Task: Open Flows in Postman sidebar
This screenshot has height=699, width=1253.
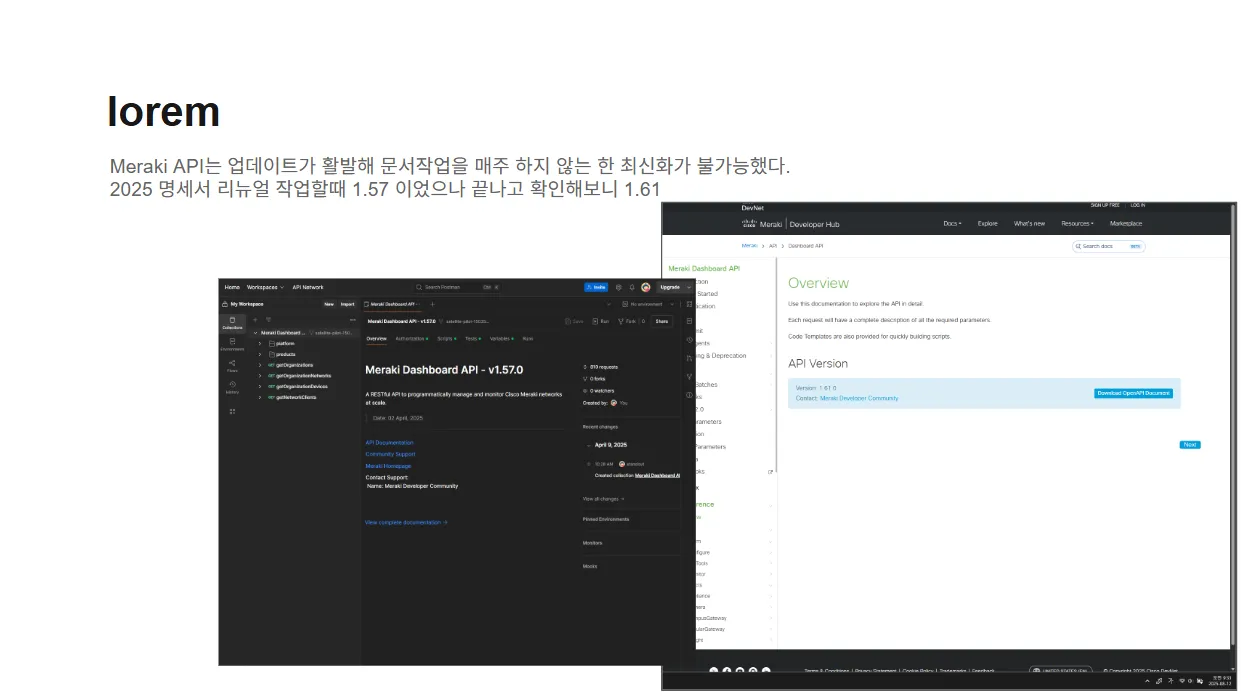Action: point(232,366)
